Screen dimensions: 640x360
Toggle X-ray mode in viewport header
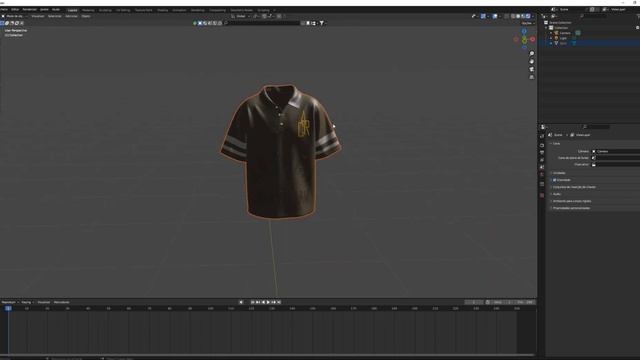(x=507, y=16)
